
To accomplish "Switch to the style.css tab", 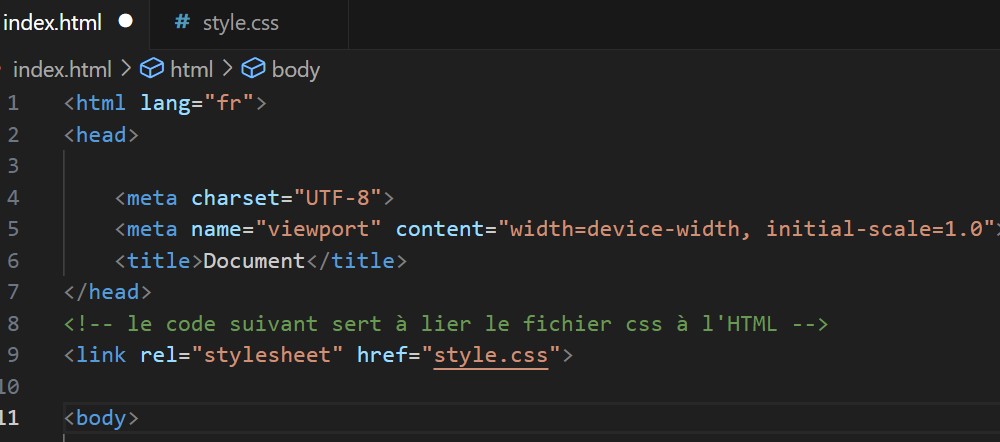I will (x=240, y=22).
